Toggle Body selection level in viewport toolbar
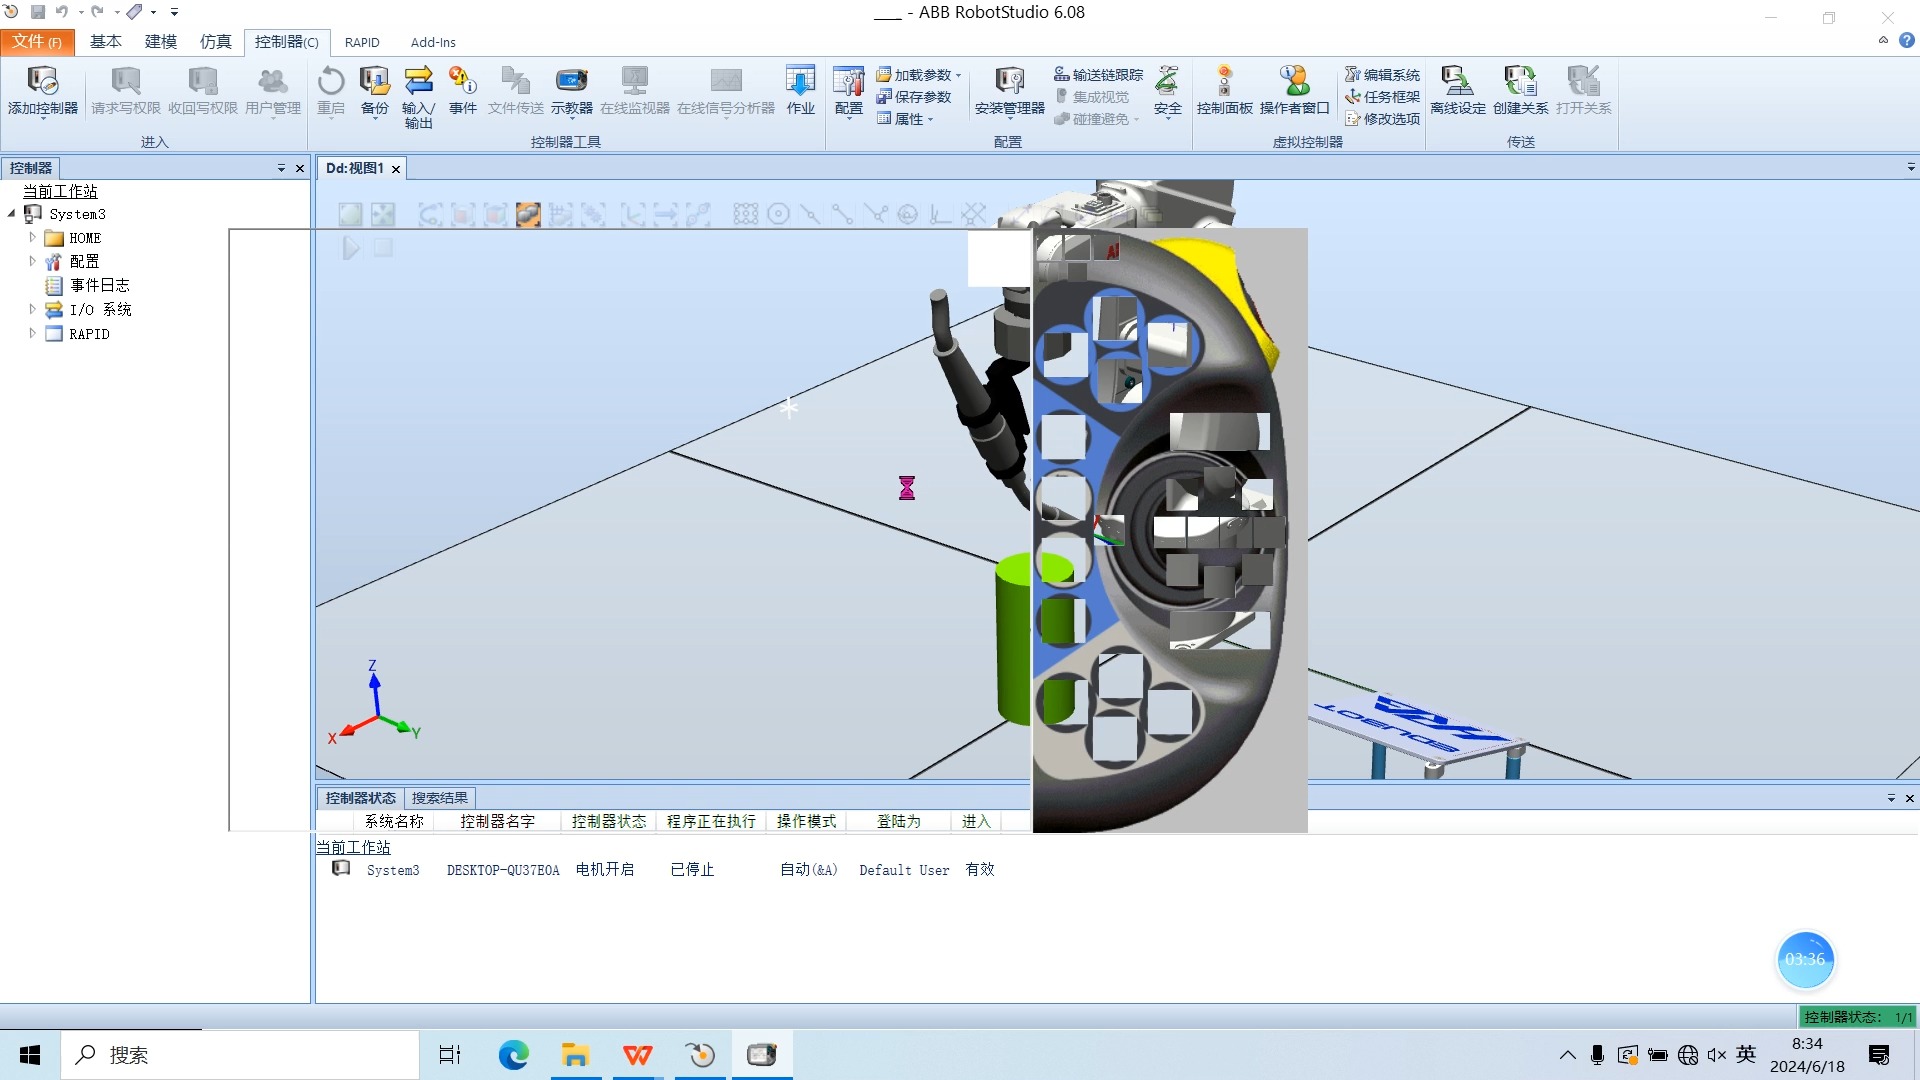Screen dimensions: 1920x1080 tap(496, 214)
